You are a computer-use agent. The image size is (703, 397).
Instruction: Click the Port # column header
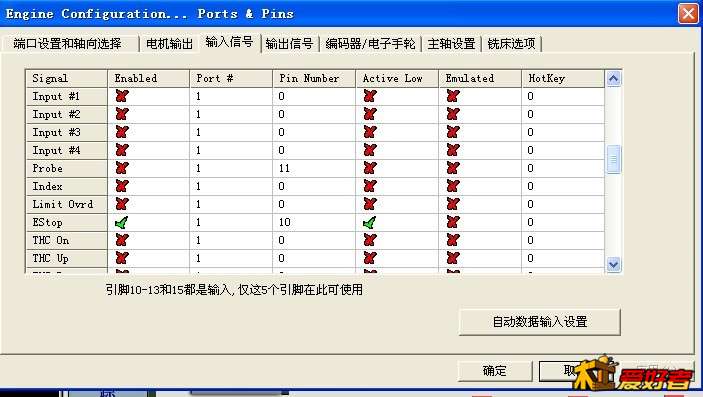tap(231, 79)
